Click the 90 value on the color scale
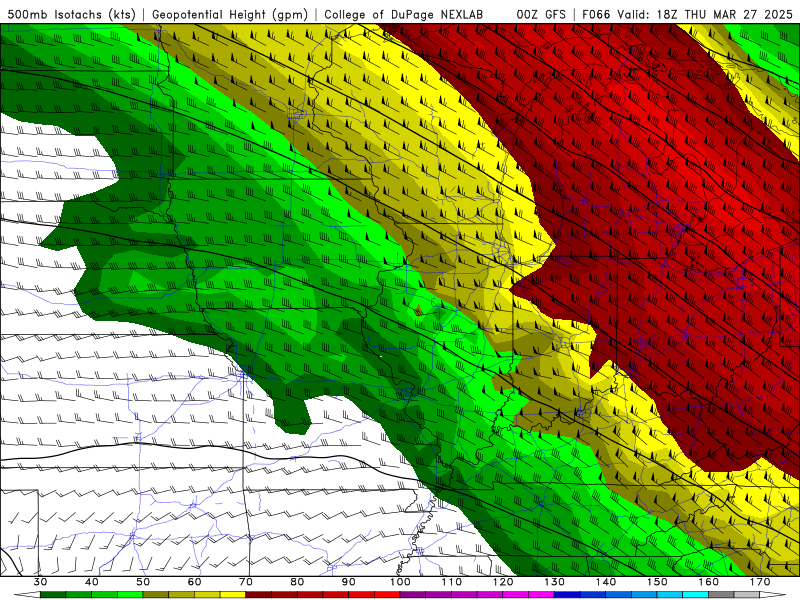The height and width of the screenshot is (600, 800). (x=348, y=582)
